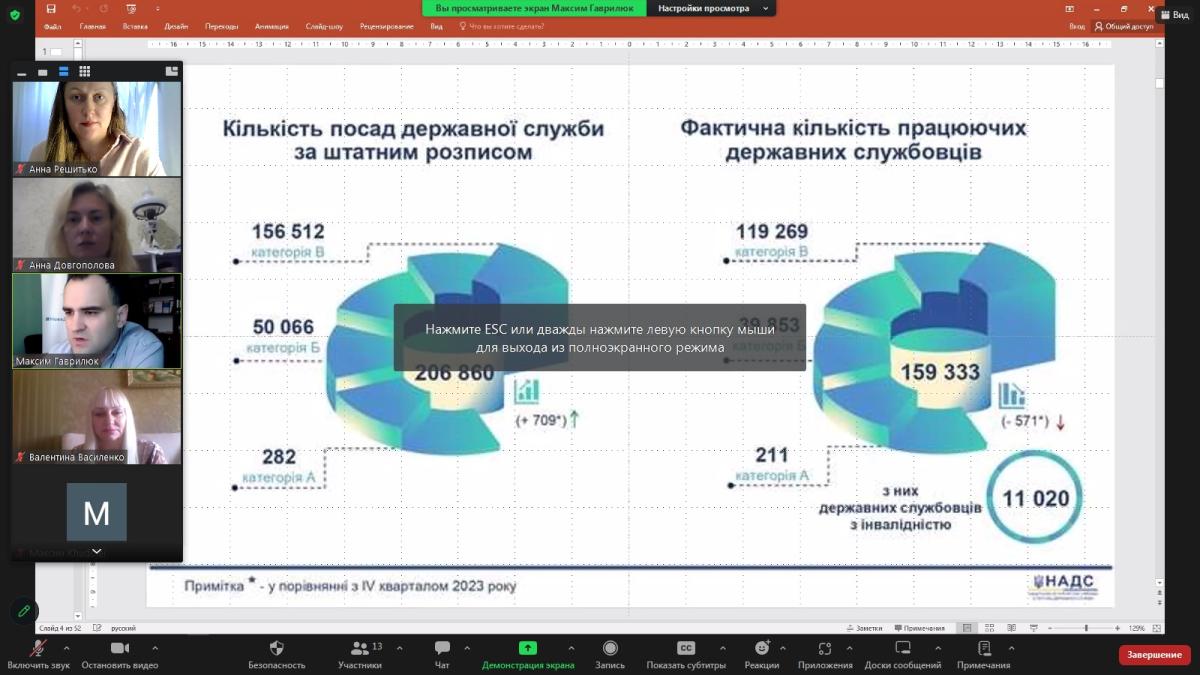The image size is (1200, 675).
Task: Switch to the Главная ribbon tab
Action: pyautogui.click(x=93, y=26)
